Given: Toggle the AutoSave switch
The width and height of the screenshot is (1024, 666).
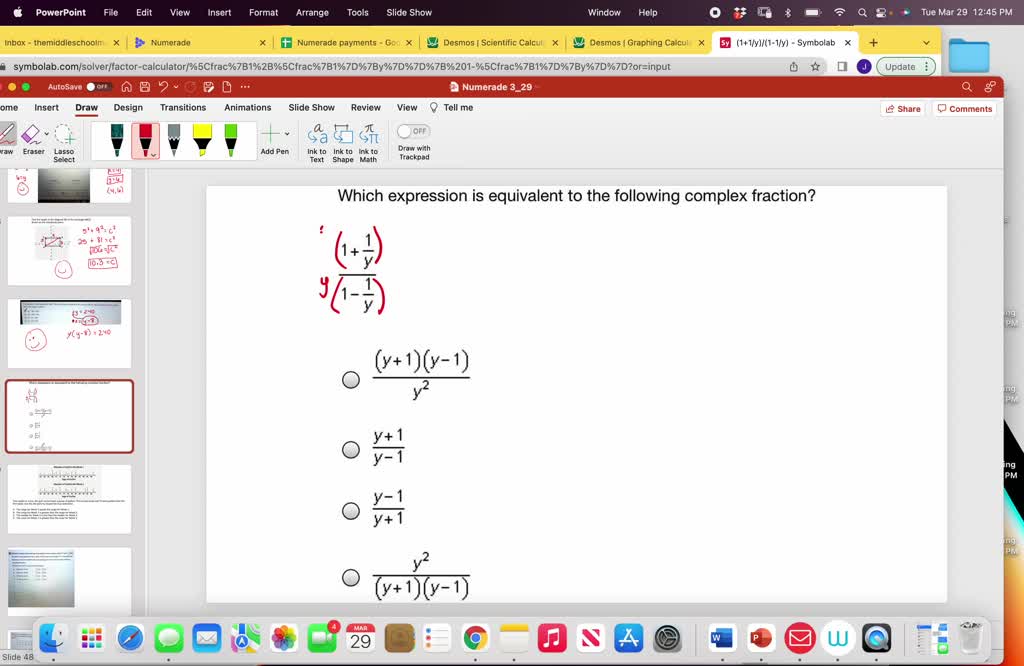Looking at the screenshot, I should pyautogui.click(x=97, y=87).
